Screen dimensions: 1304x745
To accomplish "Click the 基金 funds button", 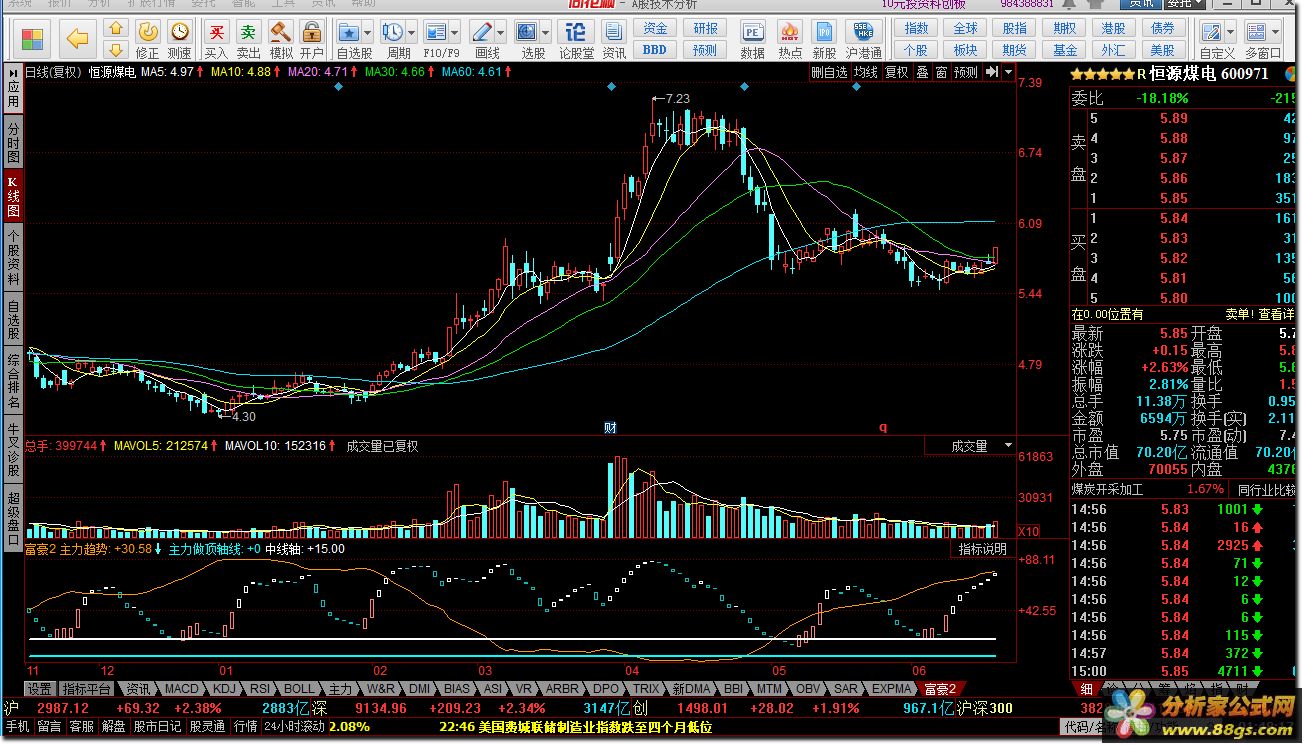I will click(1065, 49).
